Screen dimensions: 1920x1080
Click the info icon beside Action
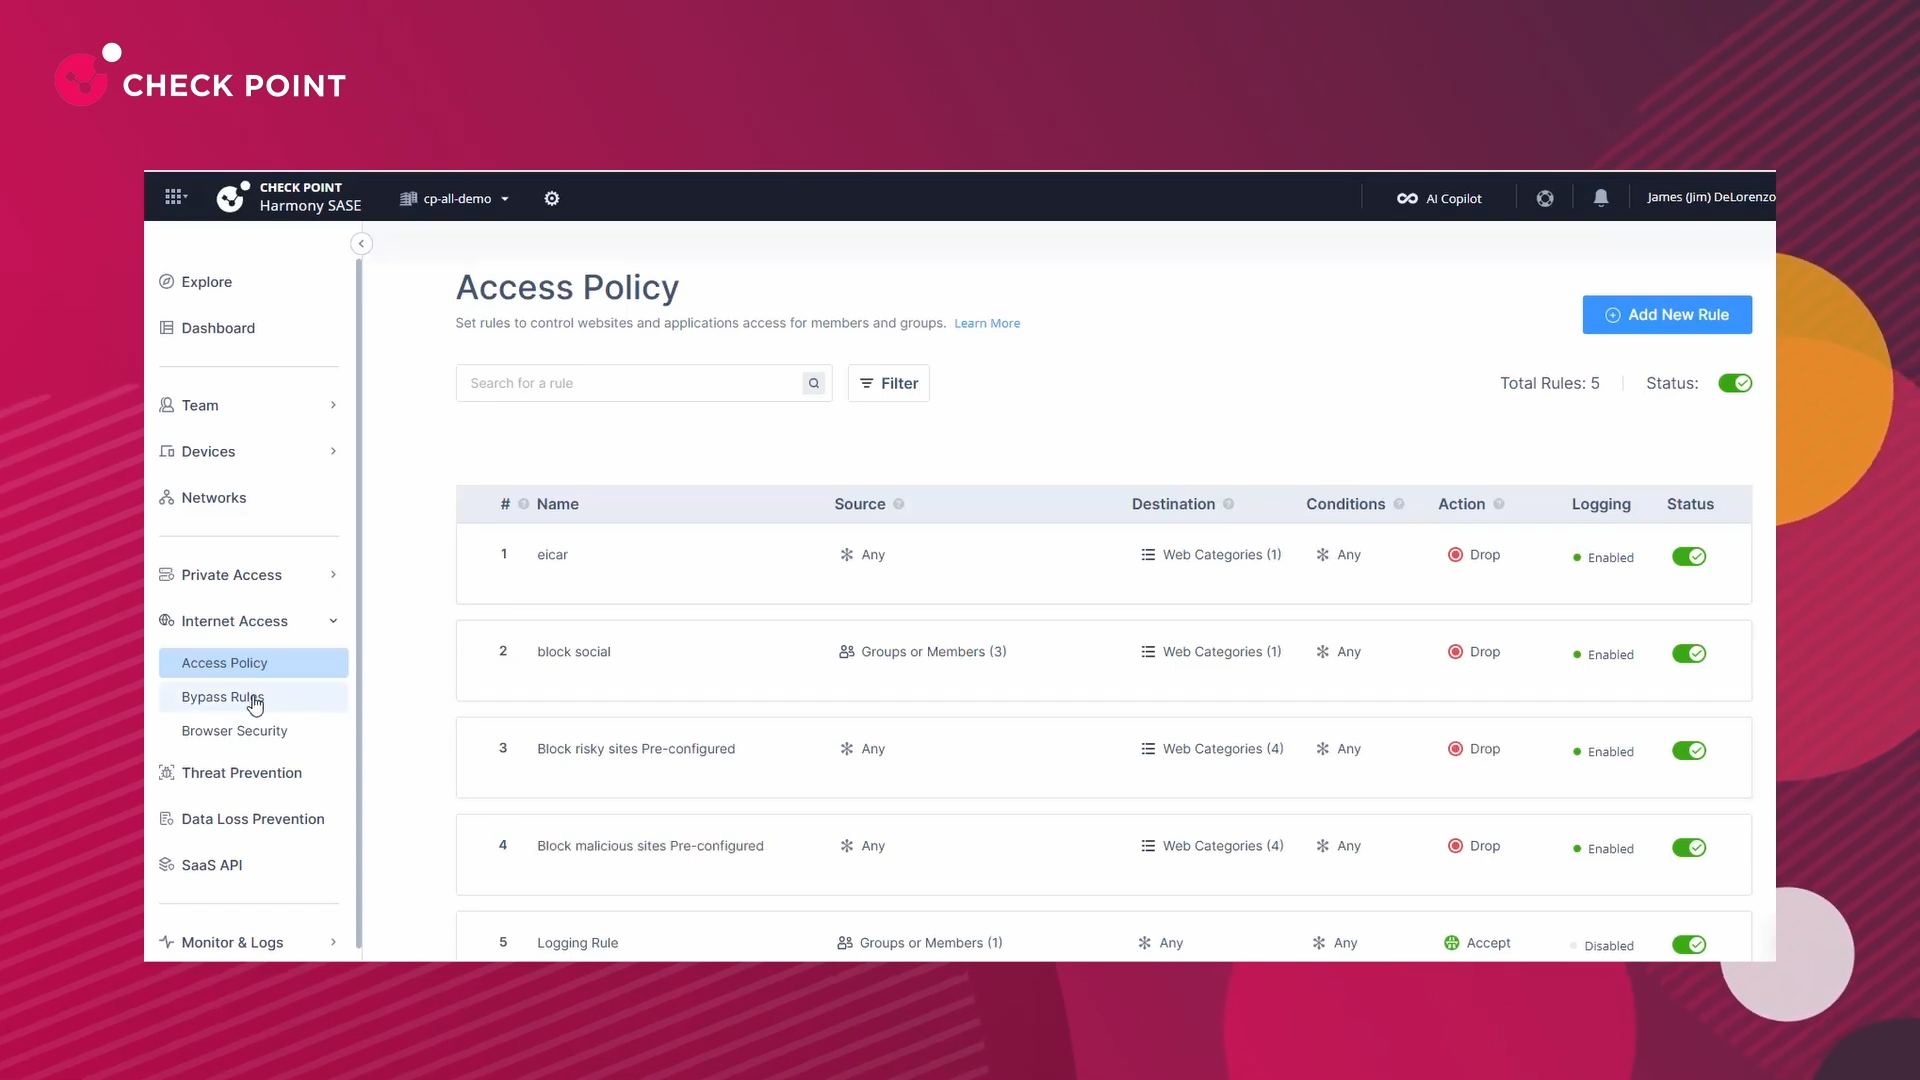[x=1499, y=504]
